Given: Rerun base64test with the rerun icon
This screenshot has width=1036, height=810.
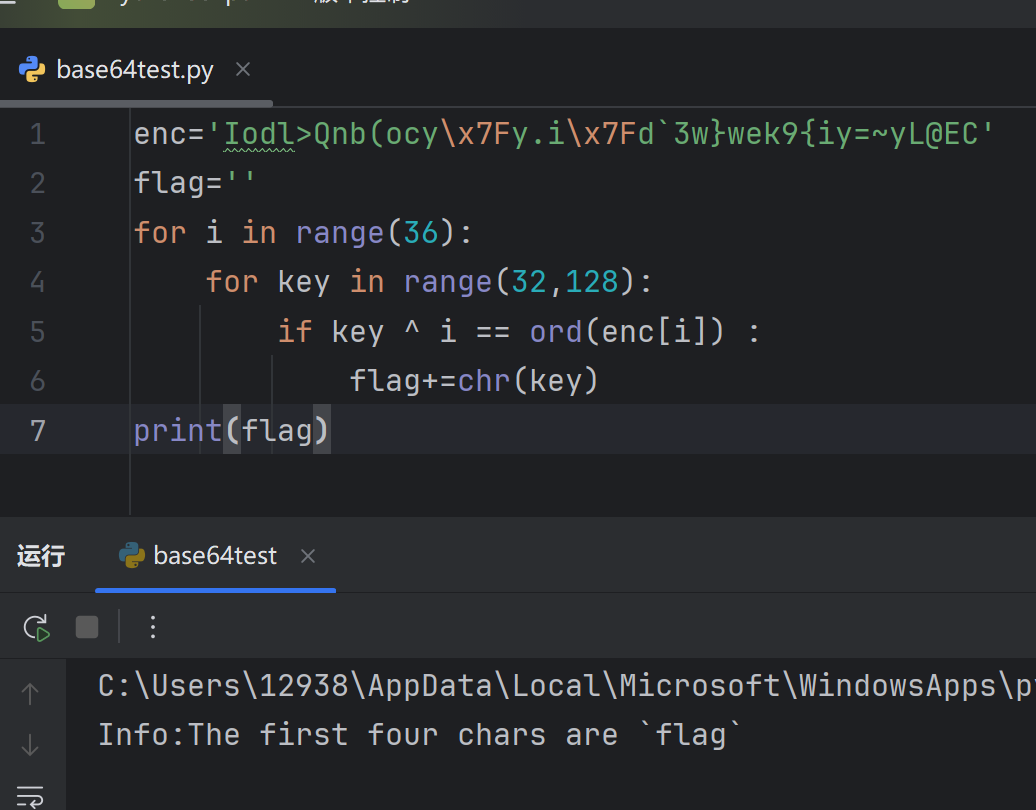Looking at the screenshot, I should [36, 628].
